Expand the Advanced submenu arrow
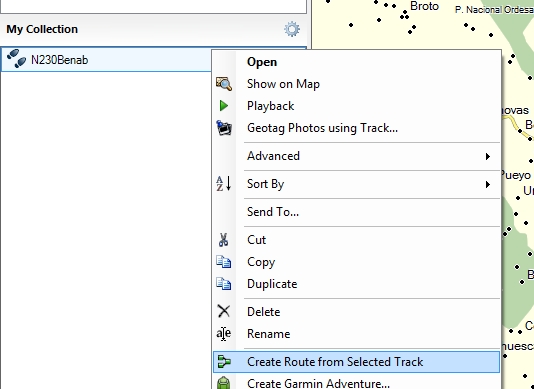 click(488, 156)
